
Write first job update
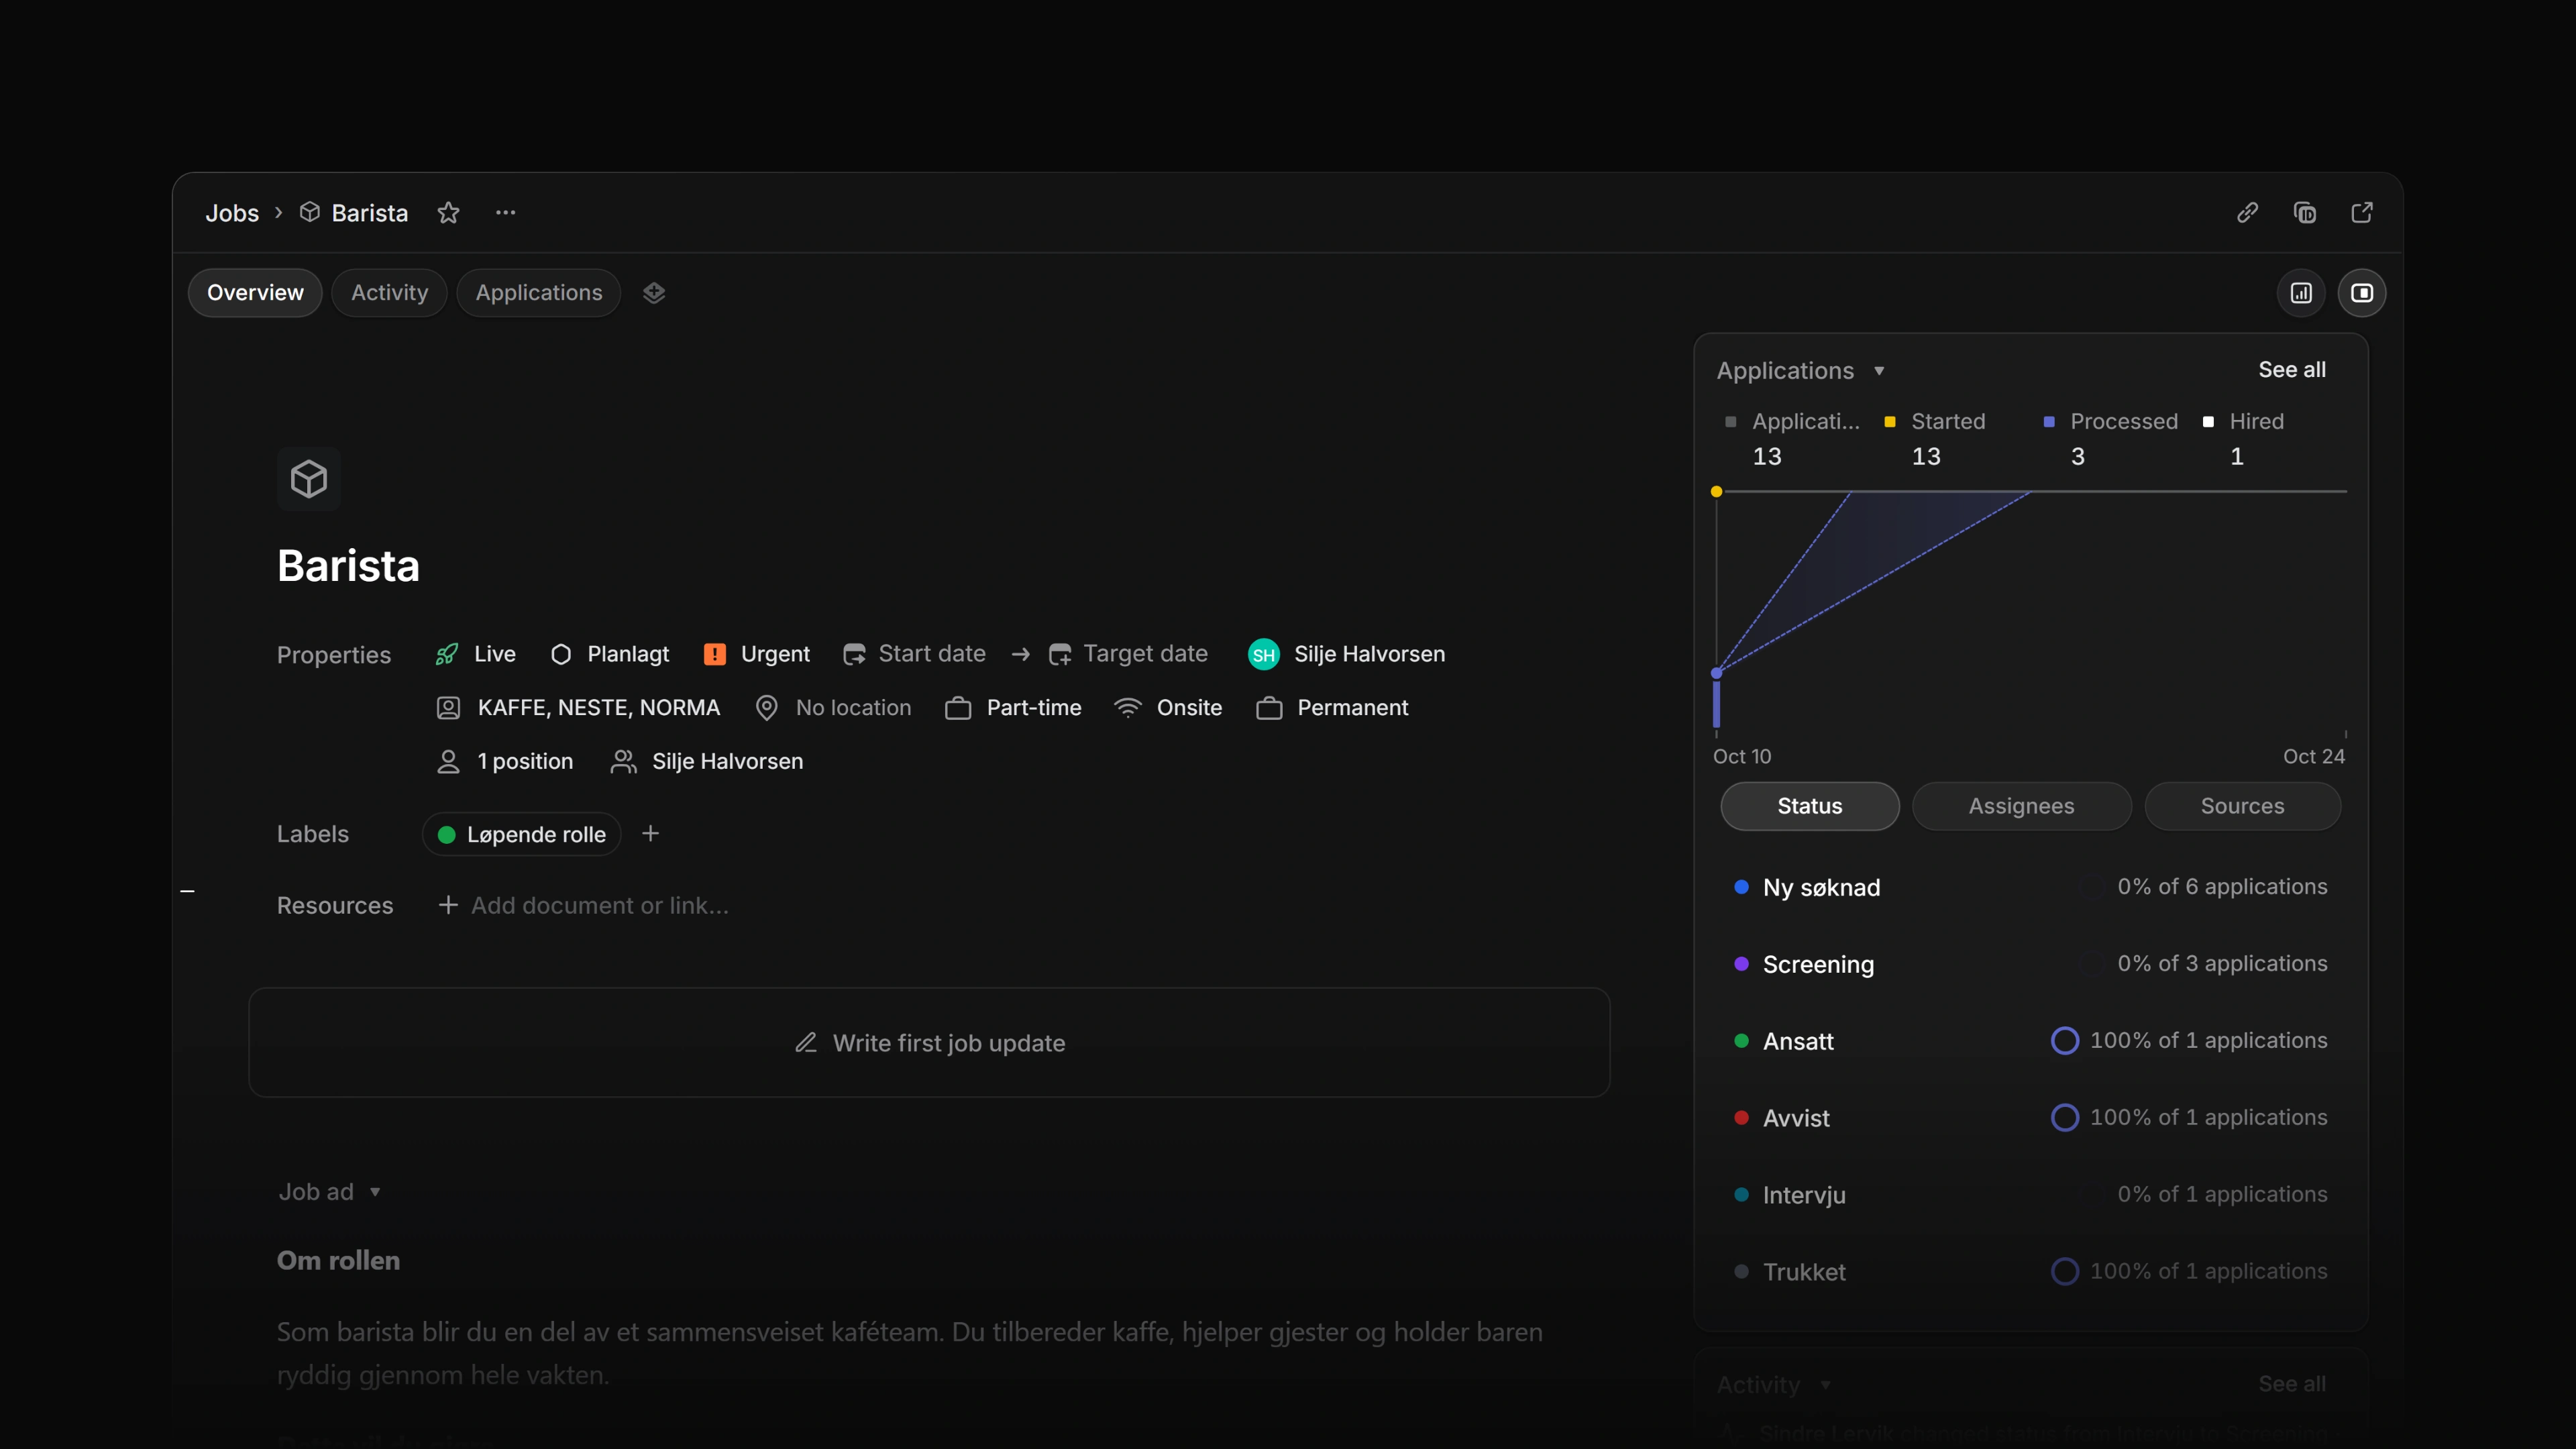coord(929,1043)
